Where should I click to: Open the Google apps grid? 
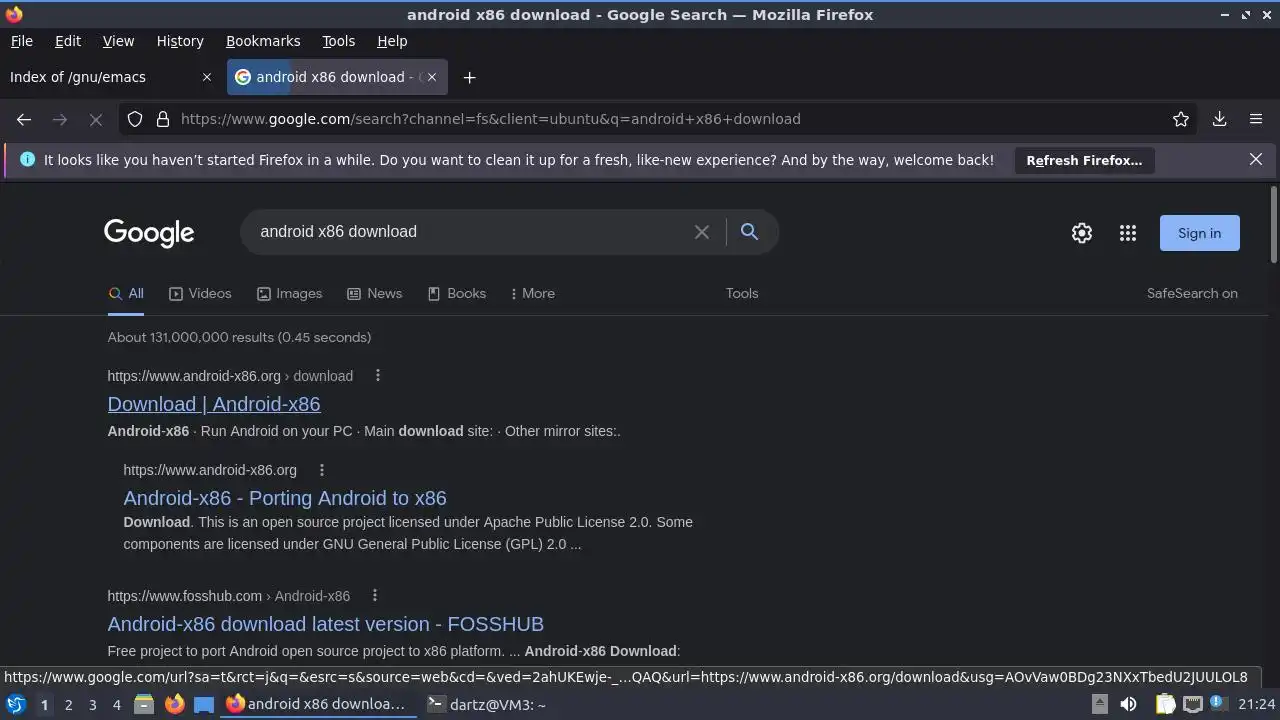[x=1128, y=233]
